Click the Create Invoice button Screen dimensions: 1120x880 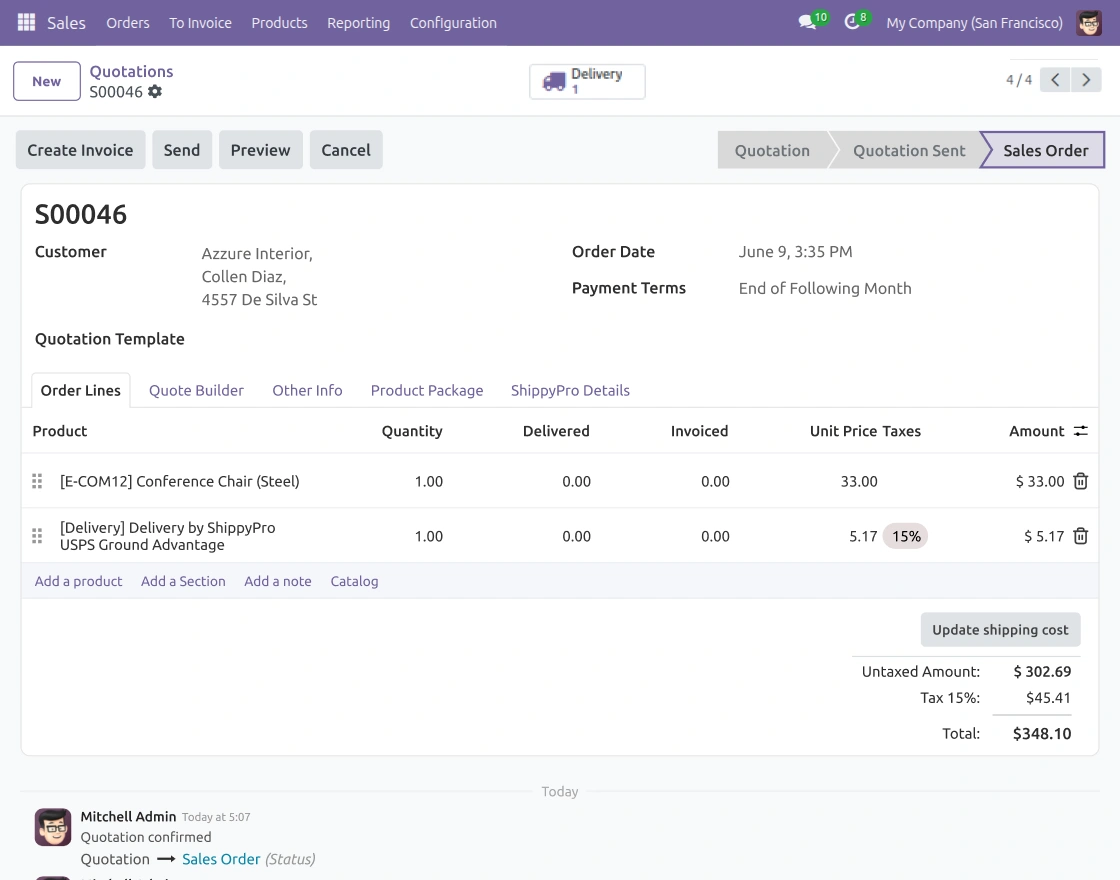(x=80, y=150)
